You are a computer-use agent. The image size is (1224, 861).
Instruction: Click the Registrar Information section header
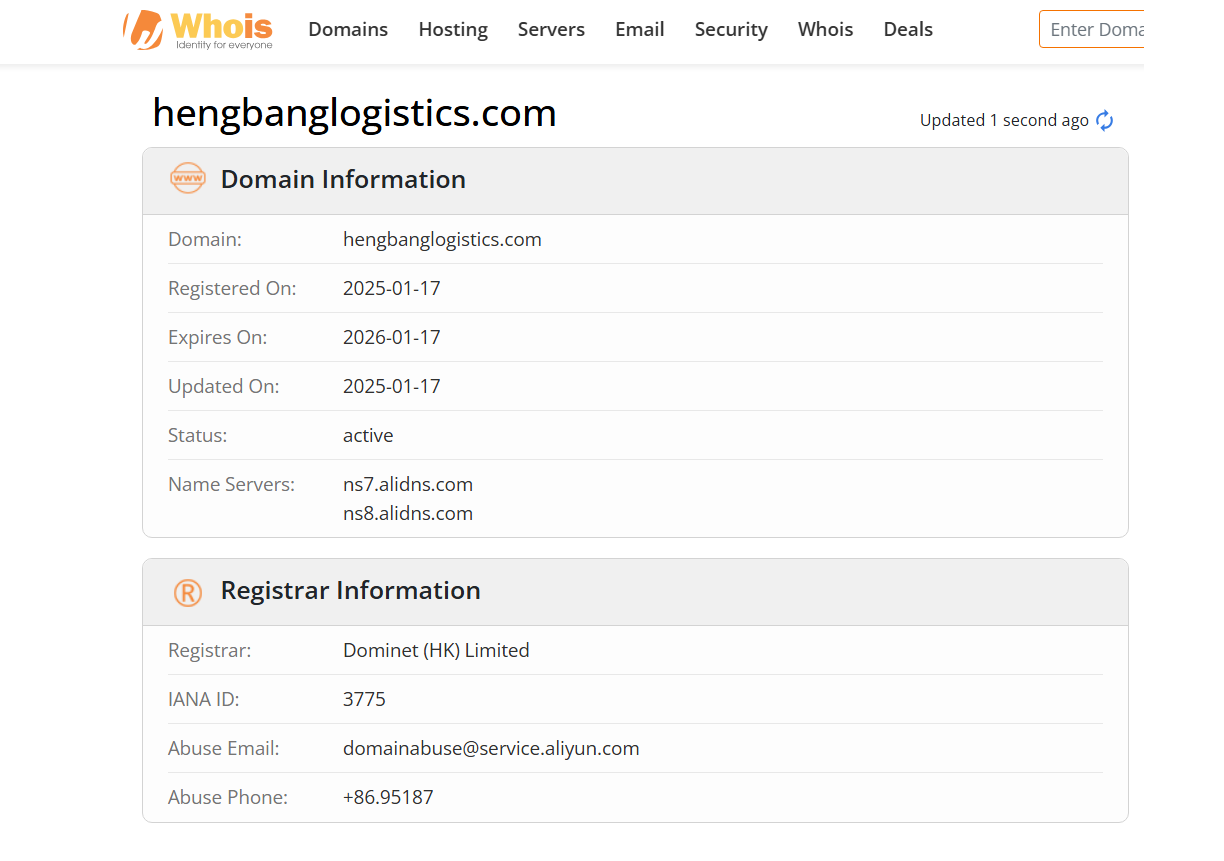tap(635, 592)
